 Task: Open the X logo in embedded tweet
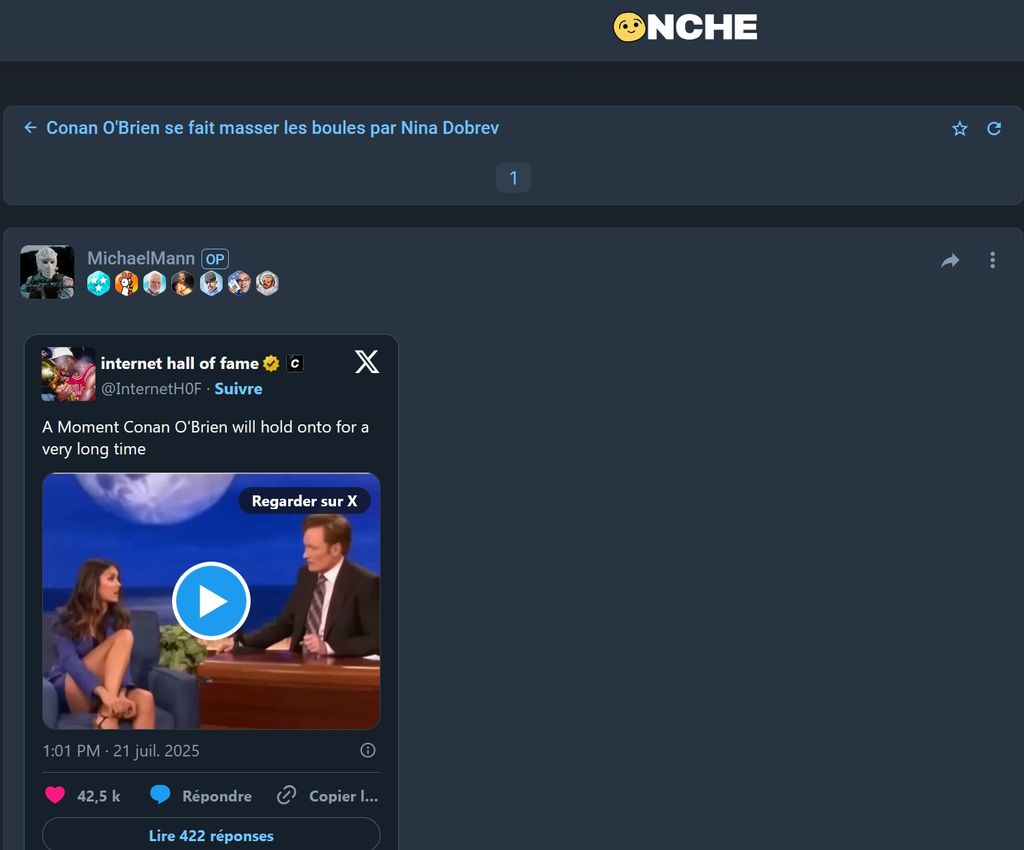367,362
